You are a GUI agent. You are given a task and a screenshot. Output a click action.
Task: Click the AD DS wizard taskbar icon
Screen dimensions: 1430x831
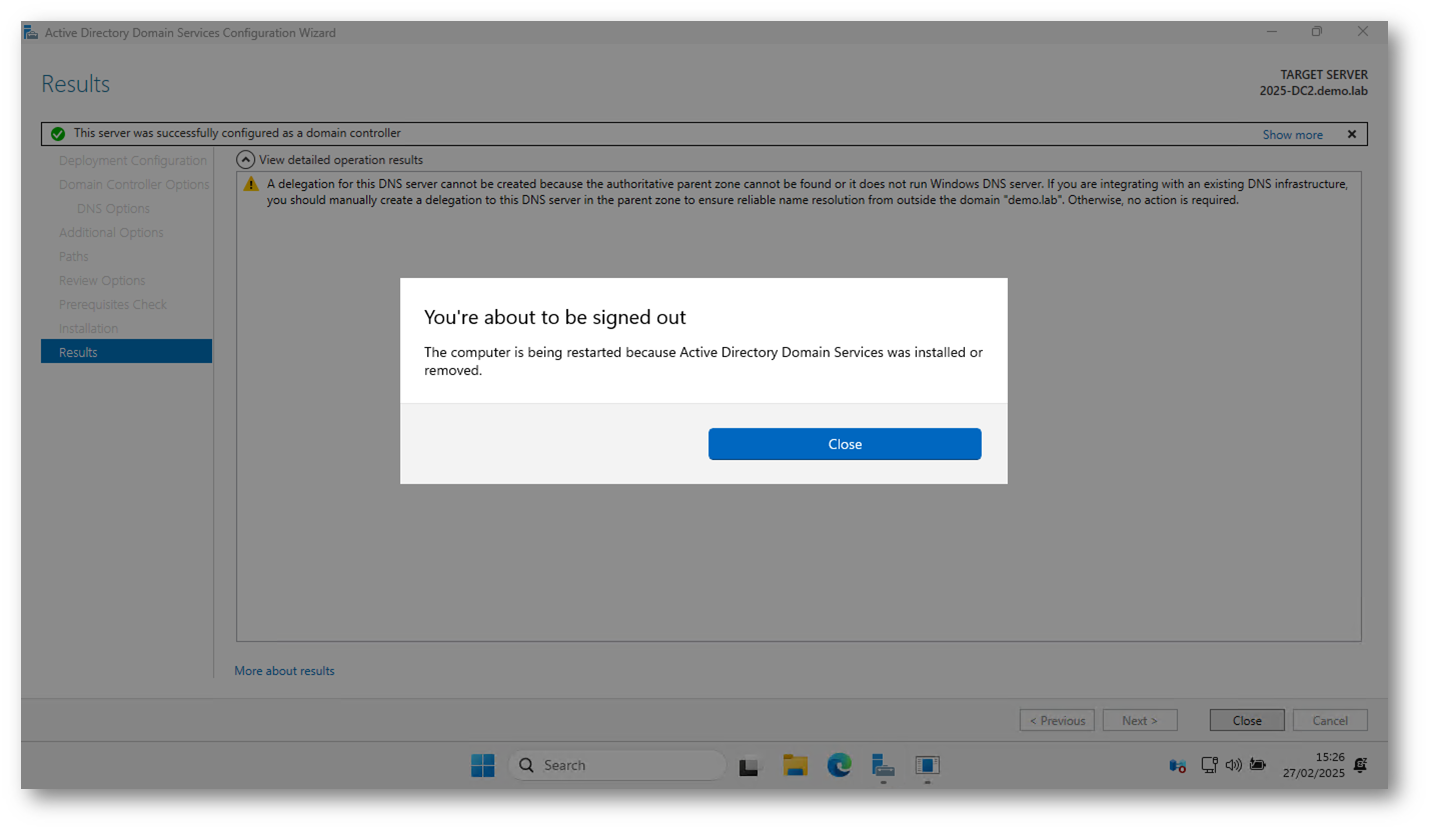point(927,766)
